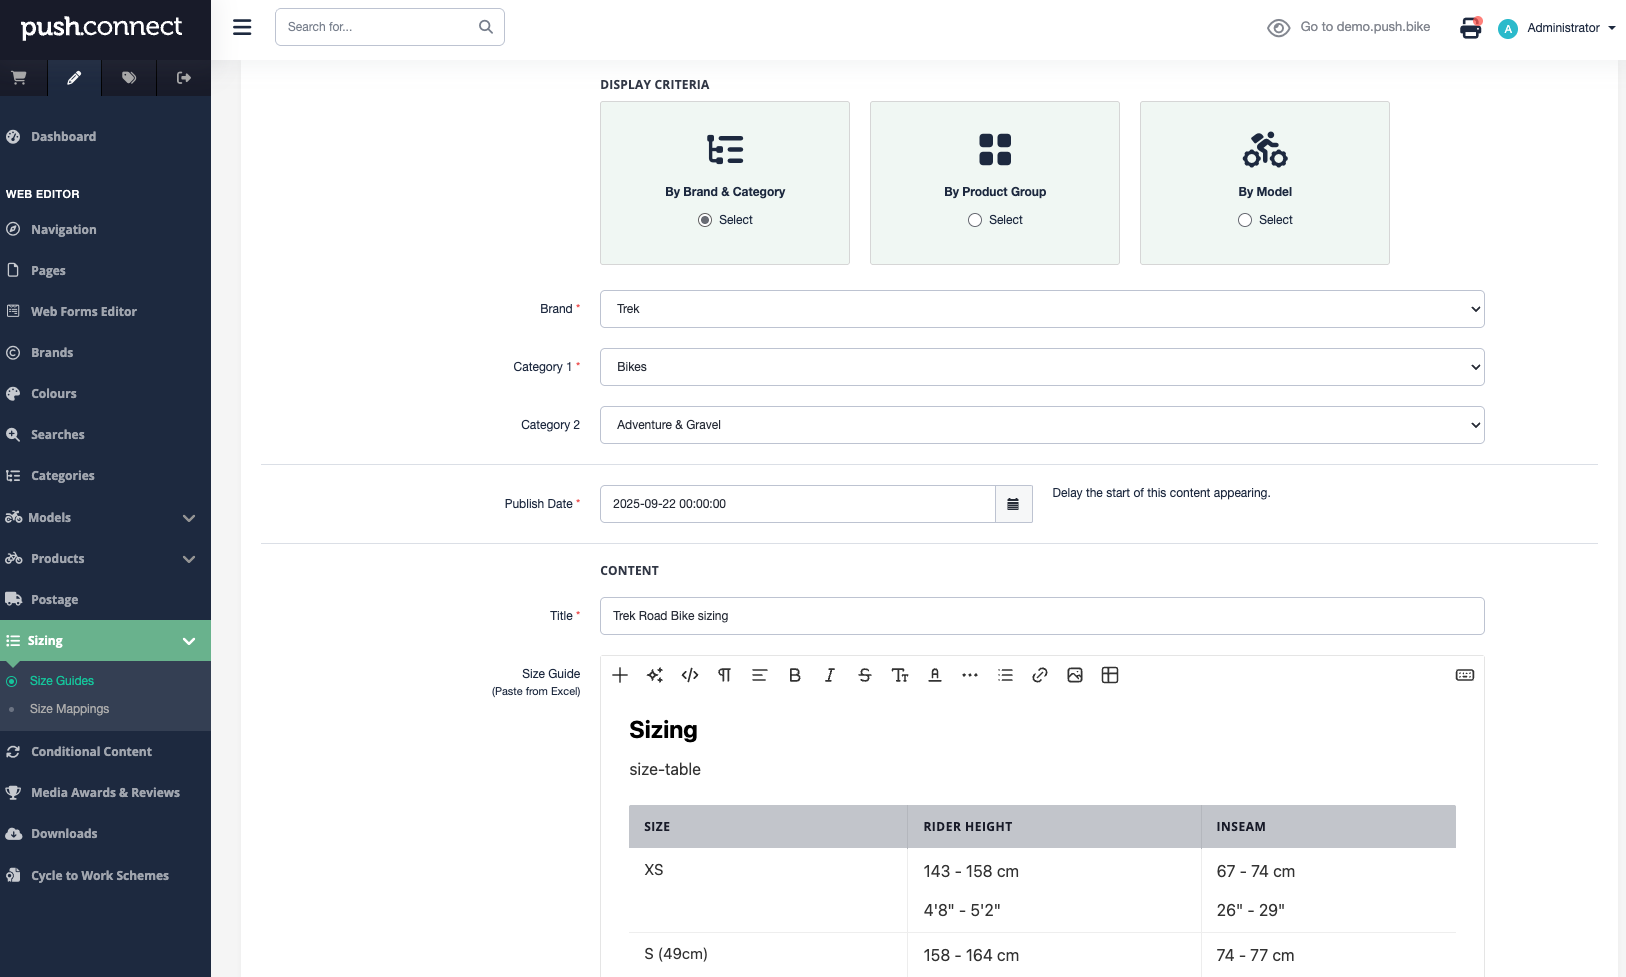
Task: Click the italic formatting icon
Action: click(829, 675)
